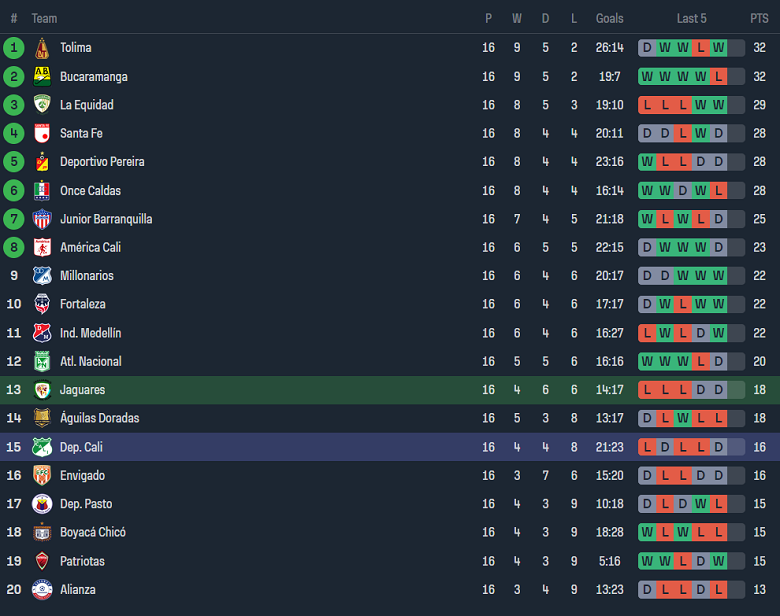The height and width of the screenshot is (616, 780).
Task: Click the Once Caldas team crest icon
Action: (x=42, y=190)
